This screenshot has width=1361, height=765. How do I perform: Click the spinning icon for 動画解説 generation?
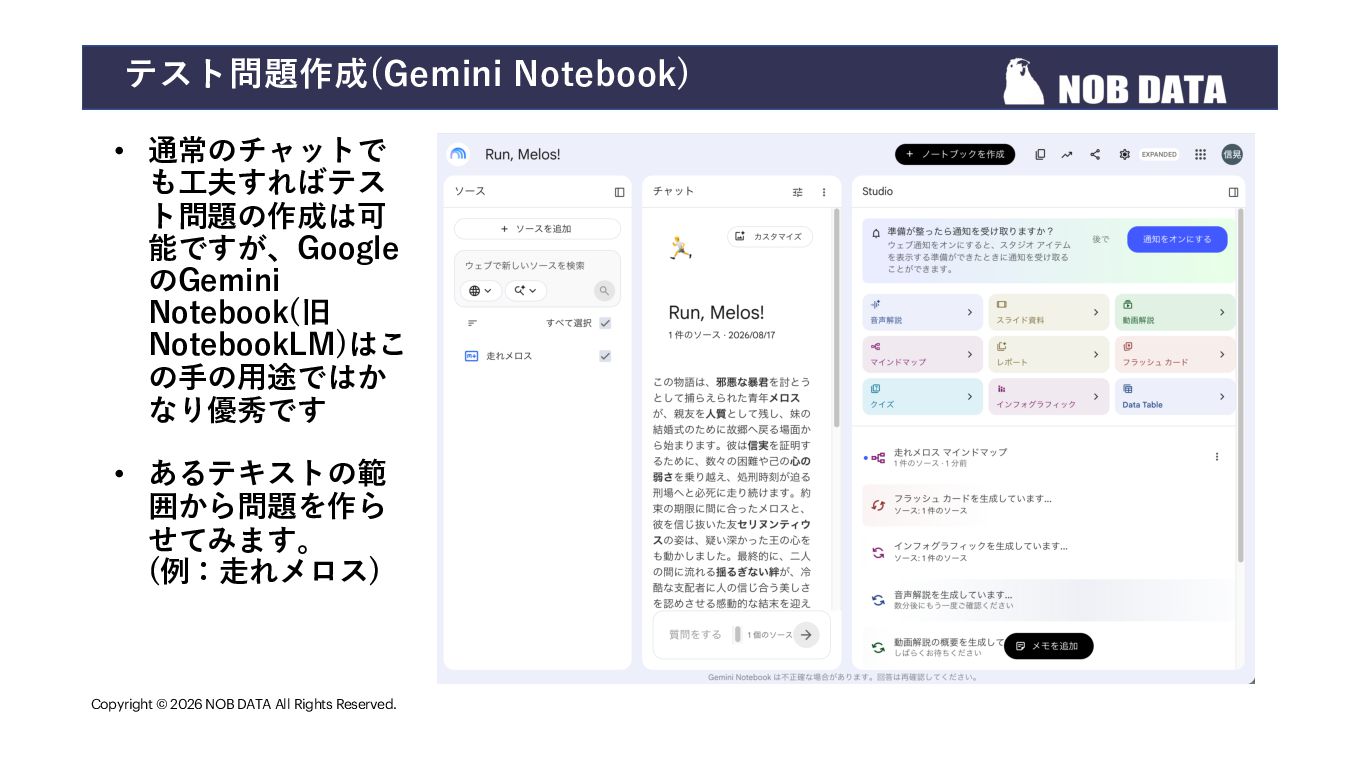coord(878,647)
